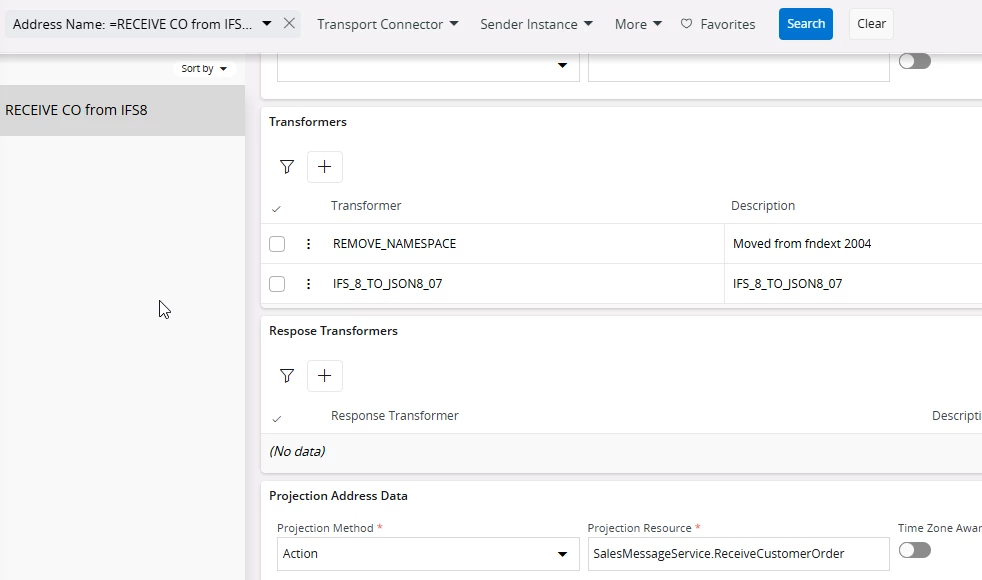Image resolution: width=982 pixels, height=580 pixels.
Task: Click the heart Favorites icon
Action: tap(686, 24)
